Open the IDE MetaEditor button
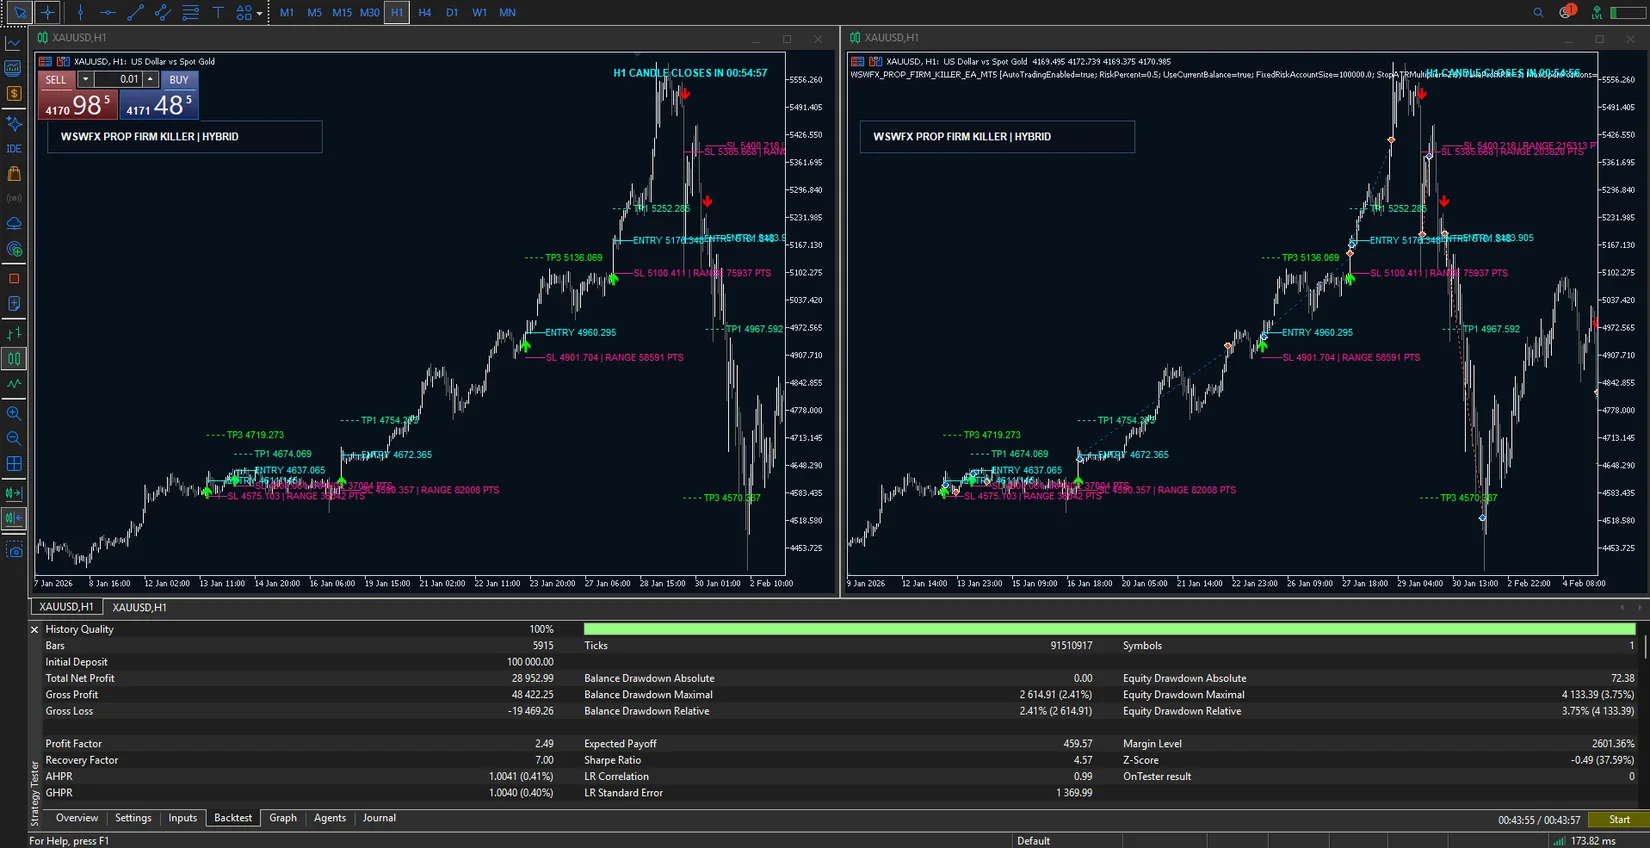1650x848 pixels. pos(14,149)
